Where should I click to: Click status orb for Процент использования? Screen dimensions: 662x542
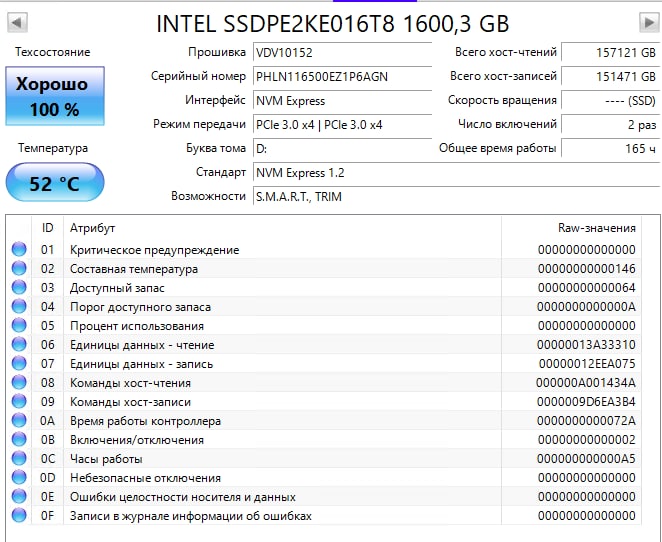click(x=19, y=325)
